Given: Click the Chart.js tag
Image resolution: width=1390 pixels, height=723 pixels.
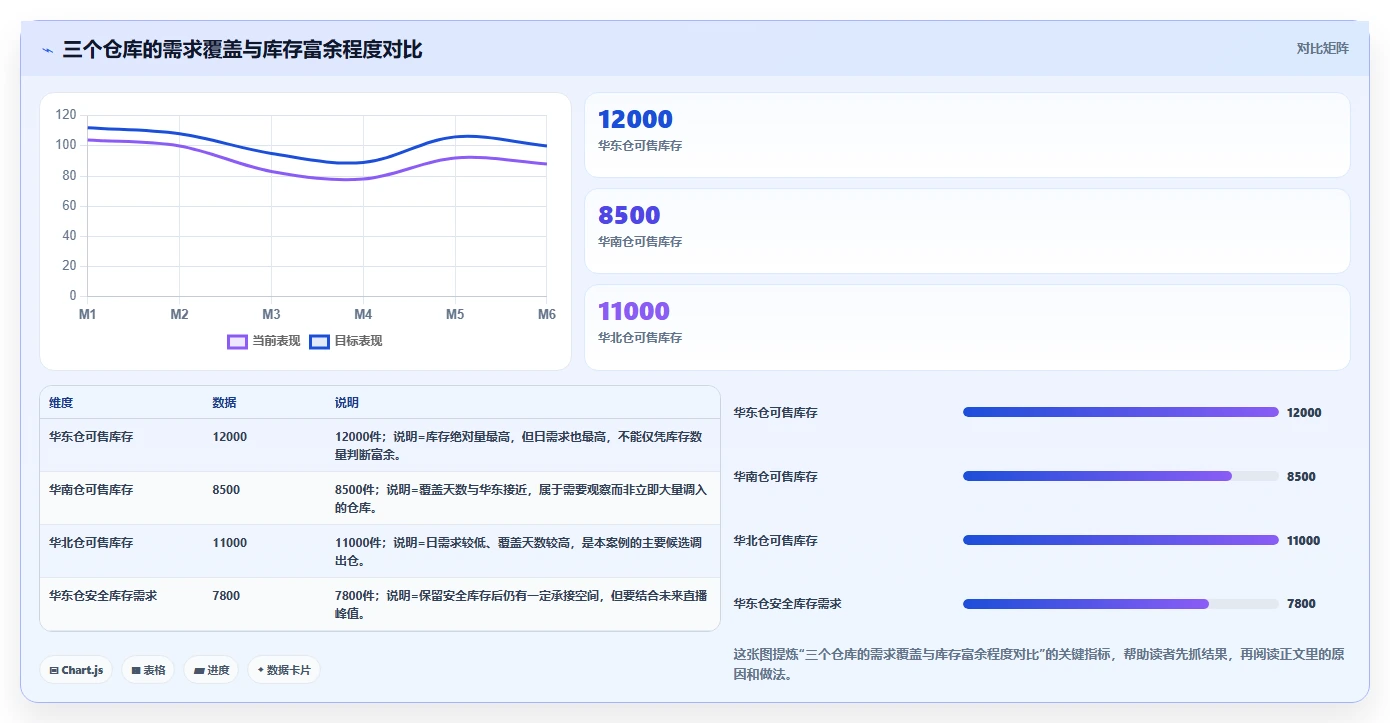Looking at the screenshot, I should [76, 670].
